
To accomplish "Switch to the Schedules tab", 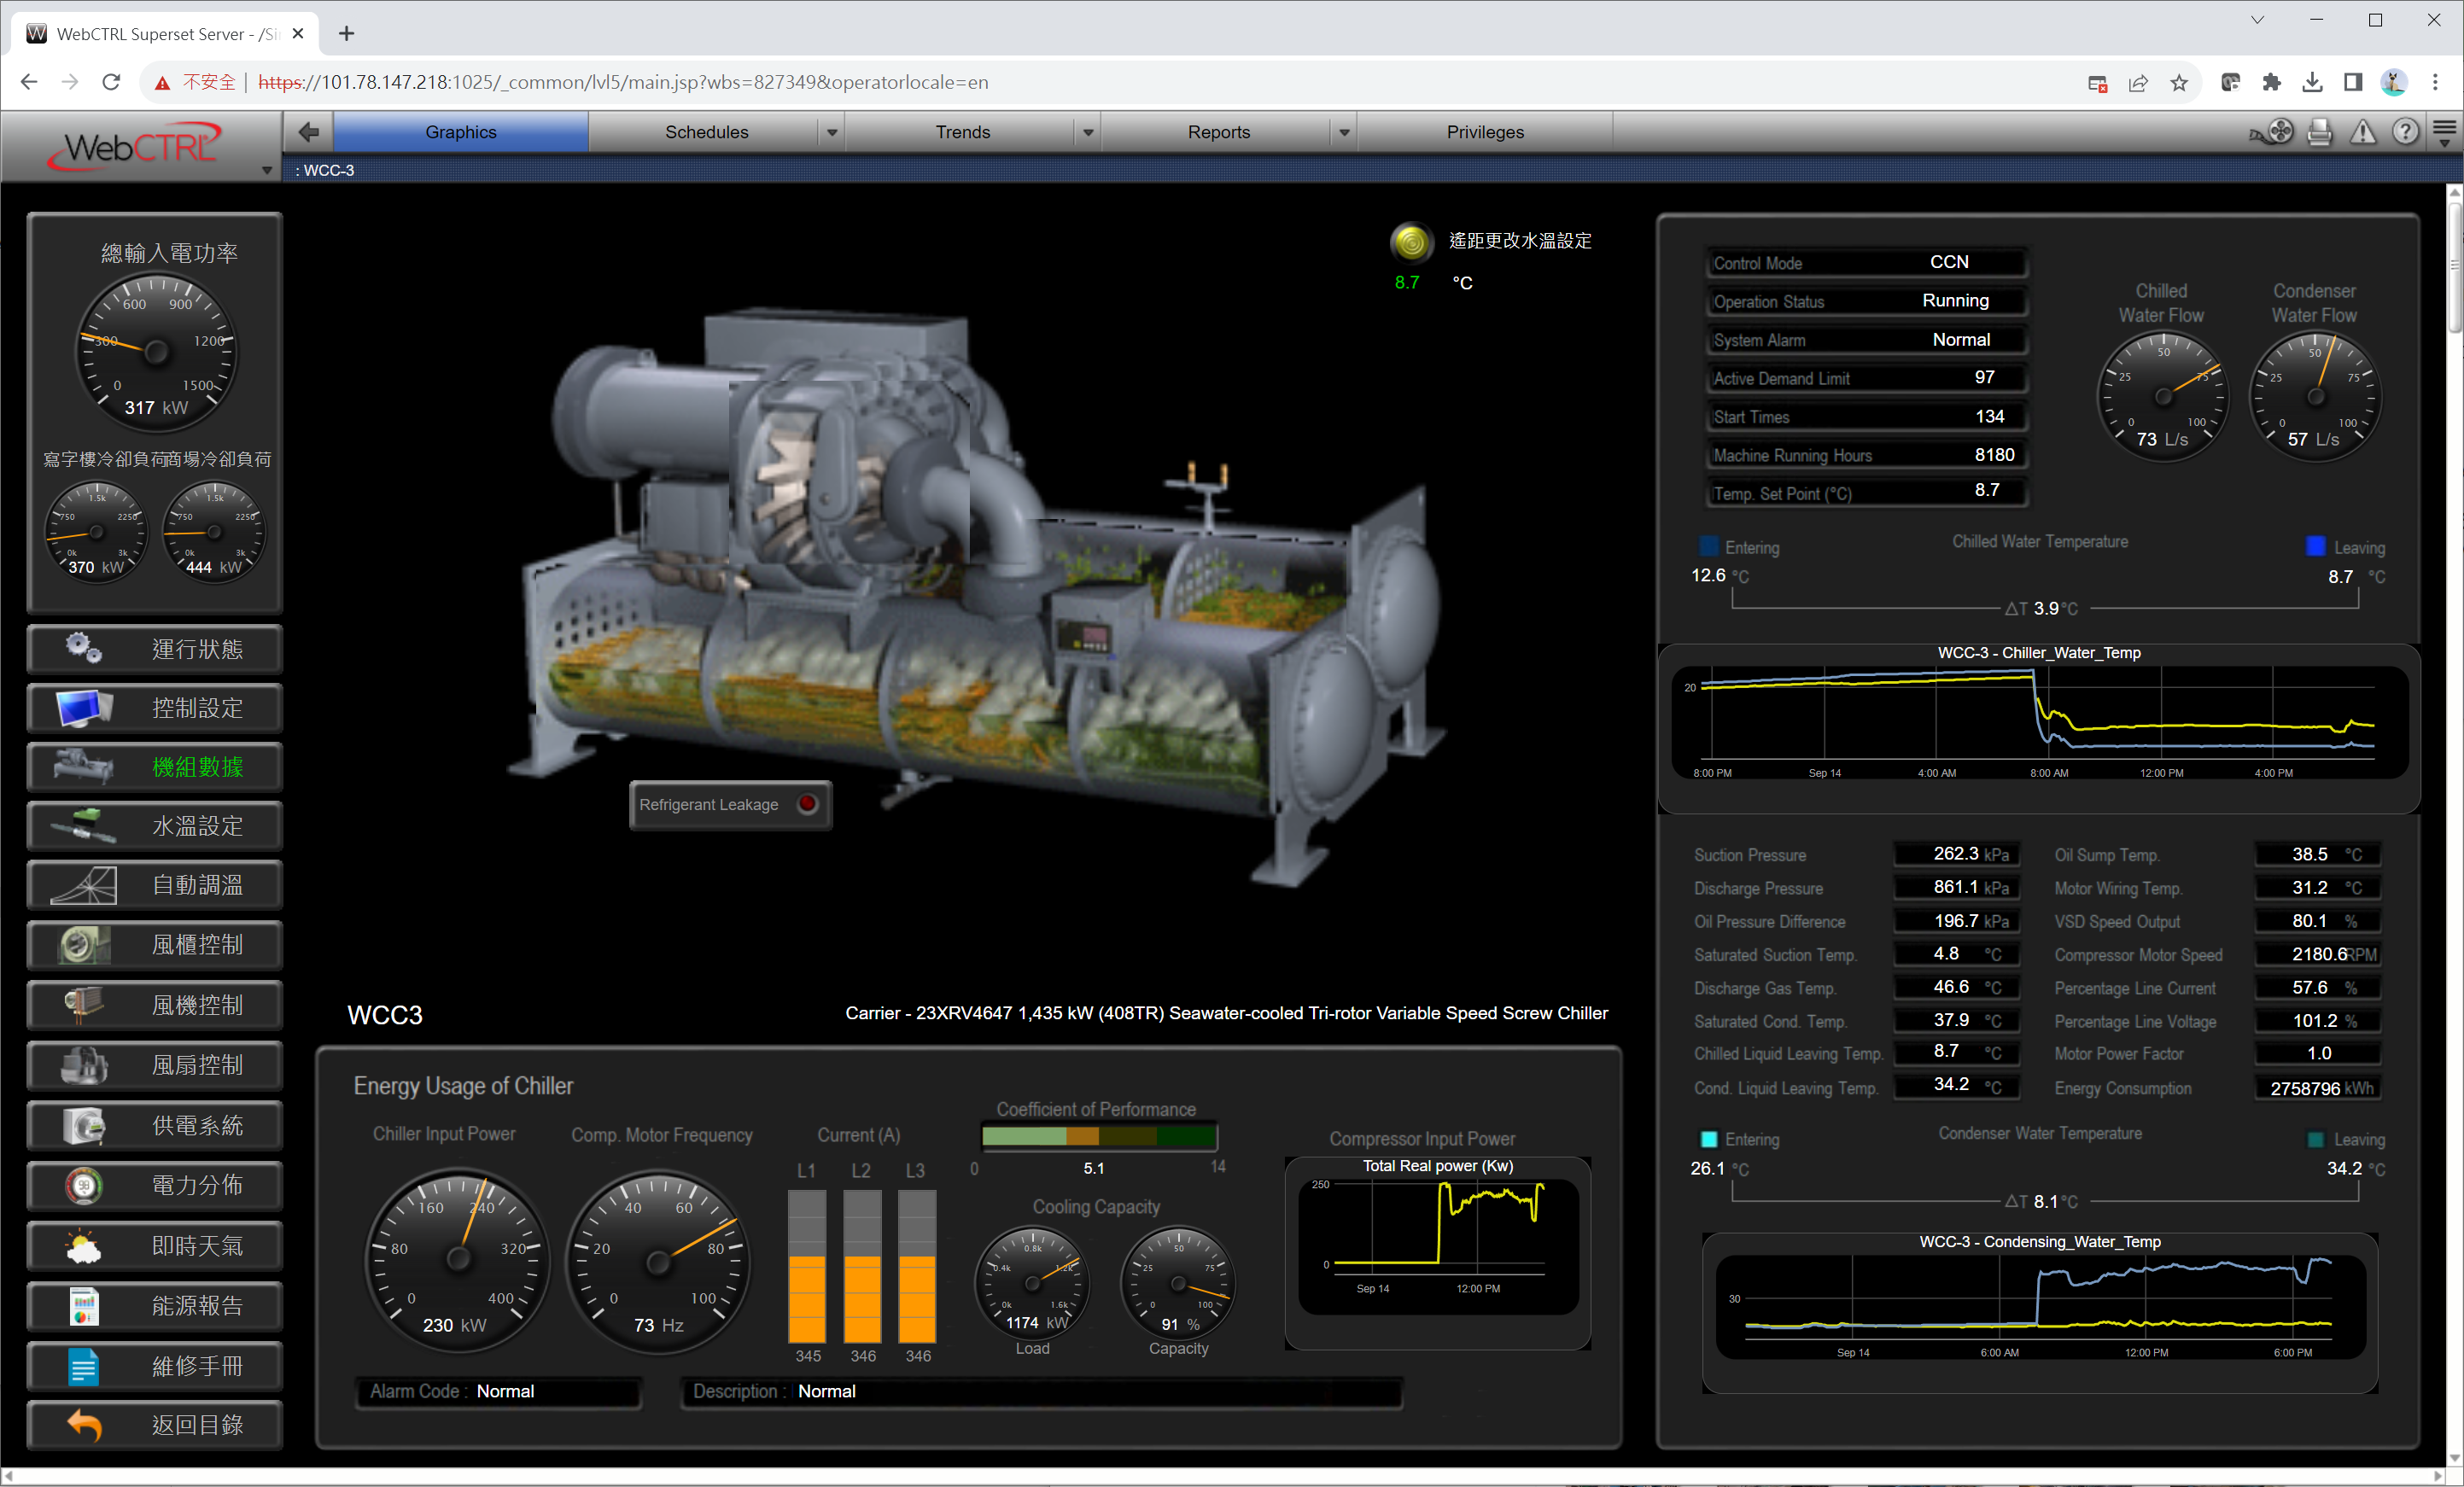I will (706, 132).
